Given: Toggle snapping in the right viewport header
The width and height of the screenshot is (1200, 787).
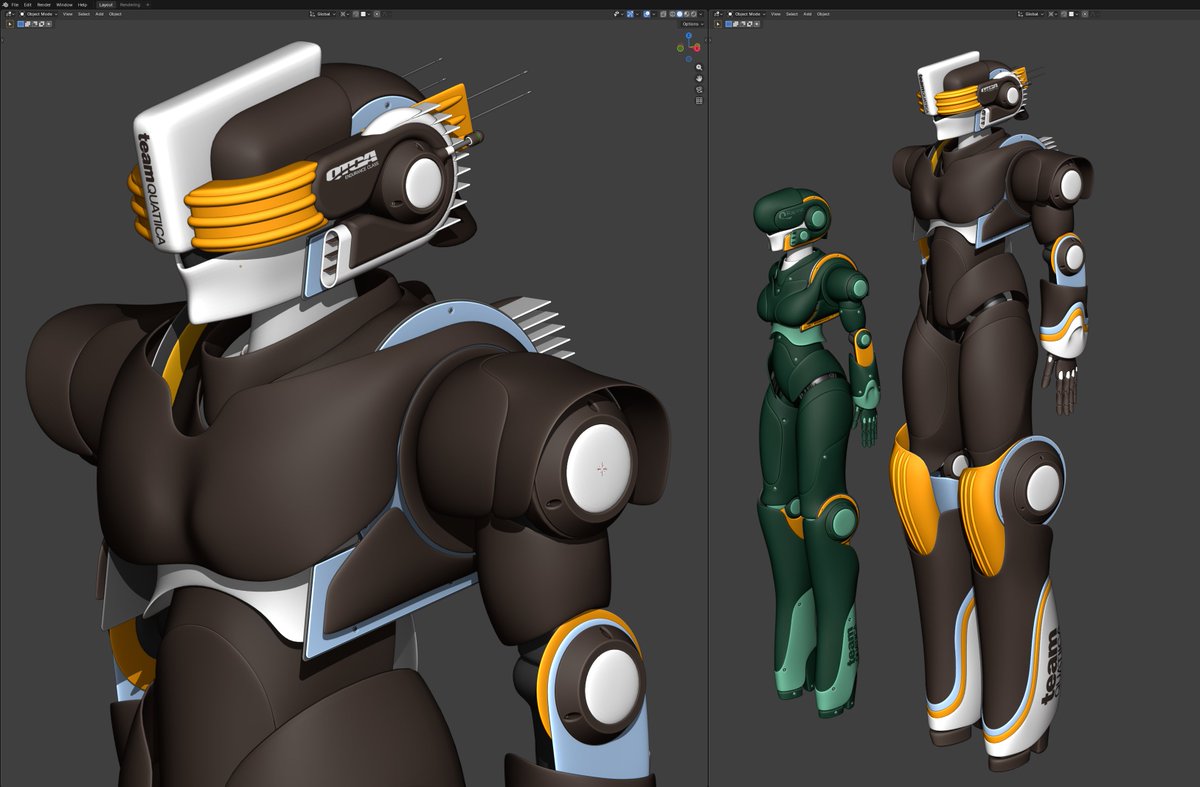Looking at the screenshot, I should [x=1064, y=14].
